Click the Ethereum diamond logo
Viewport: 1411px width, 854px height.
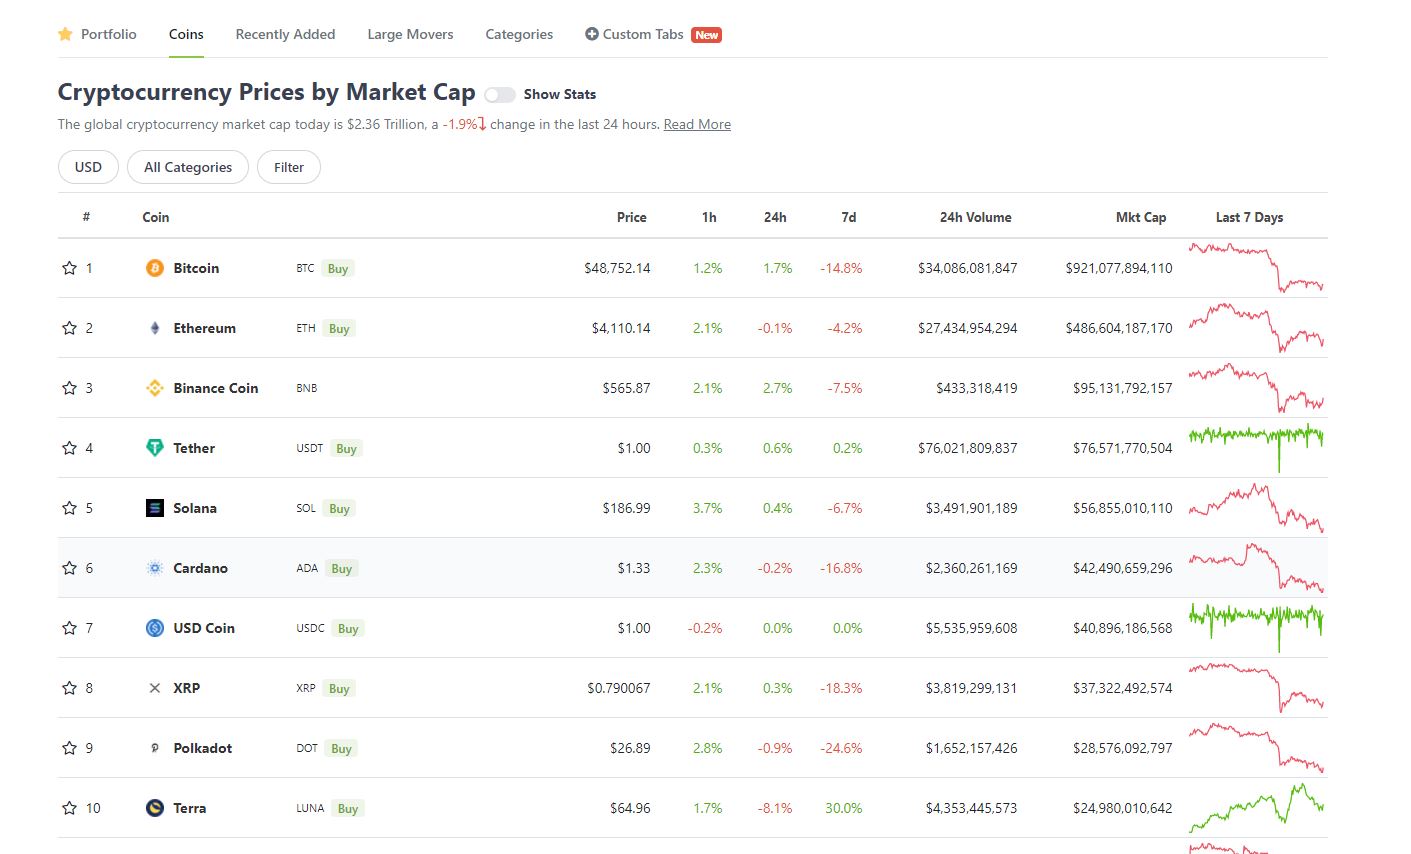[x=155, y=328]
